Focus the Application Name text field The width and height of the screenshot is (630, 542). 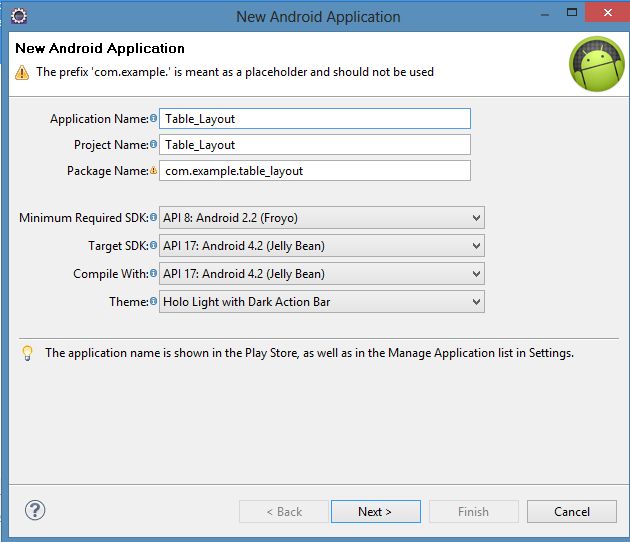[315, 119]
